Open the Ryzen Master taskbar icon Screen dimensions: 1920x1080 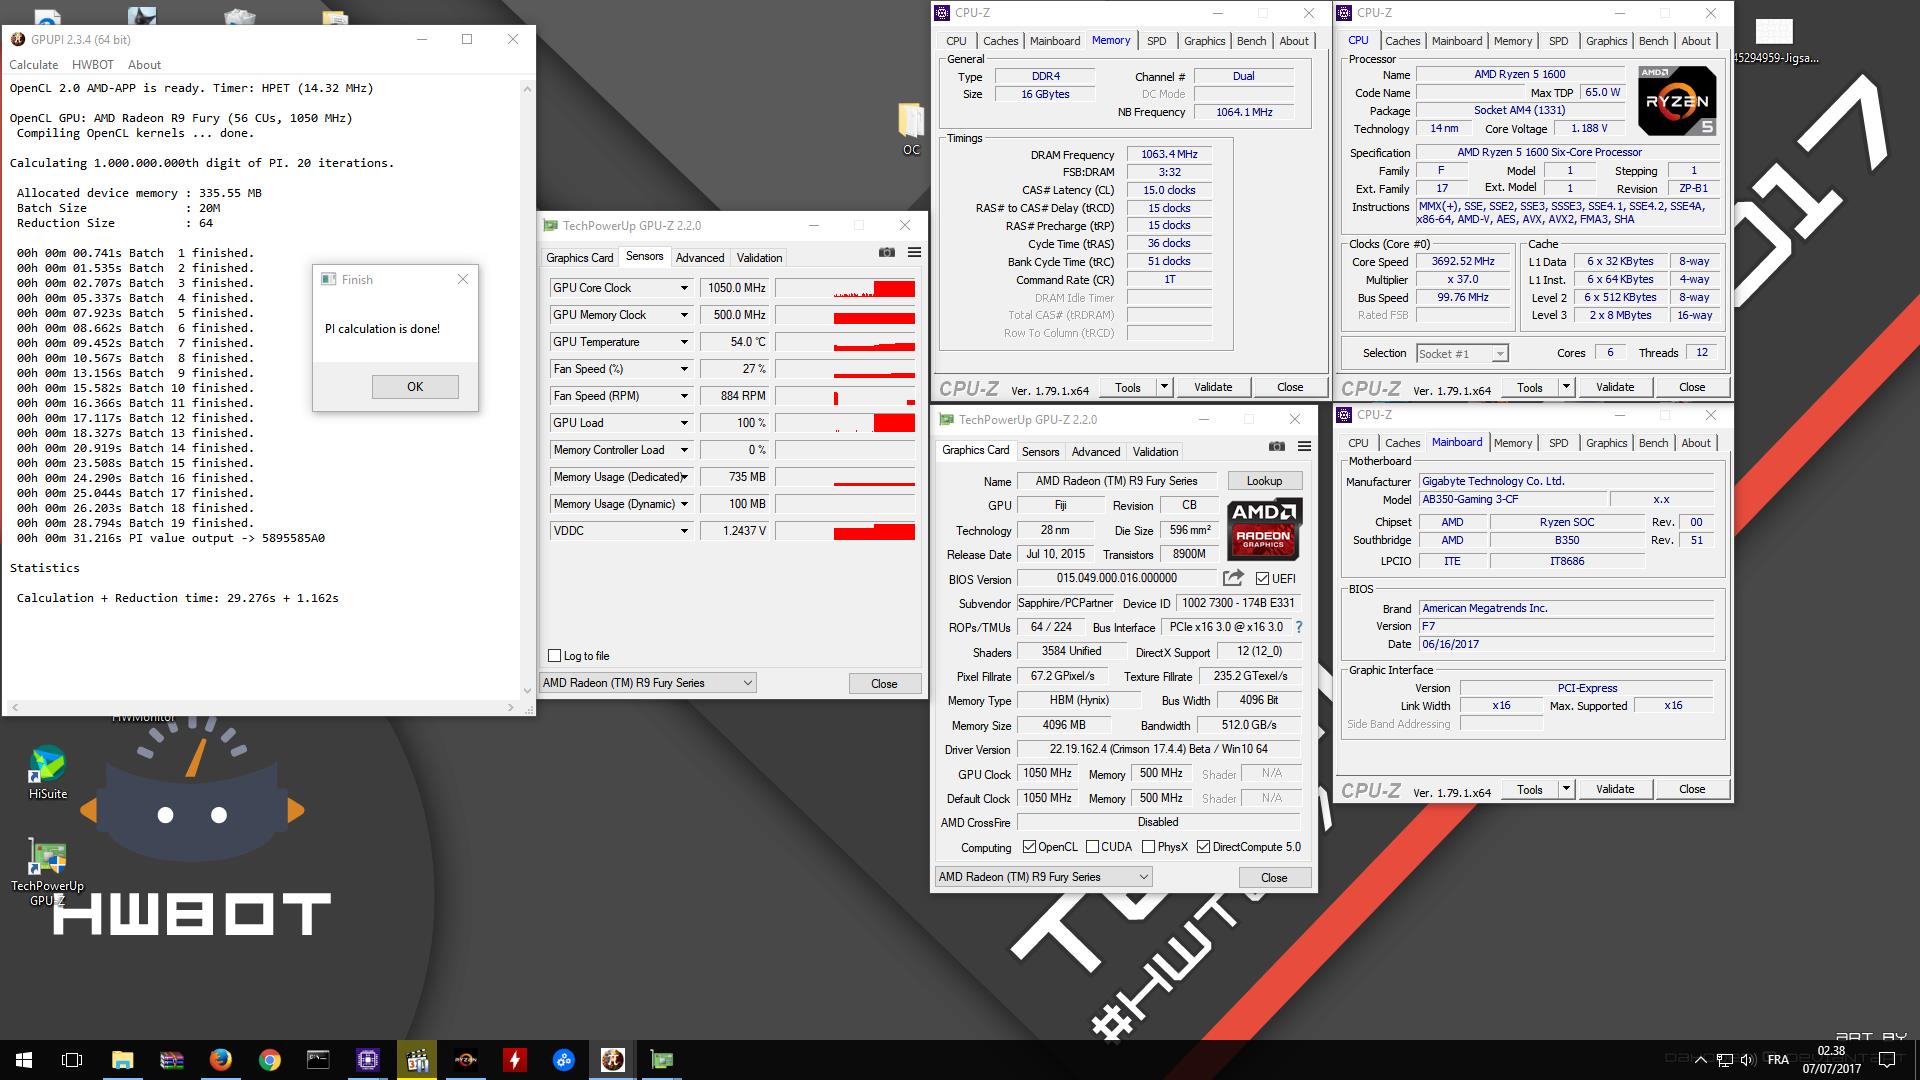[465, 1060]
